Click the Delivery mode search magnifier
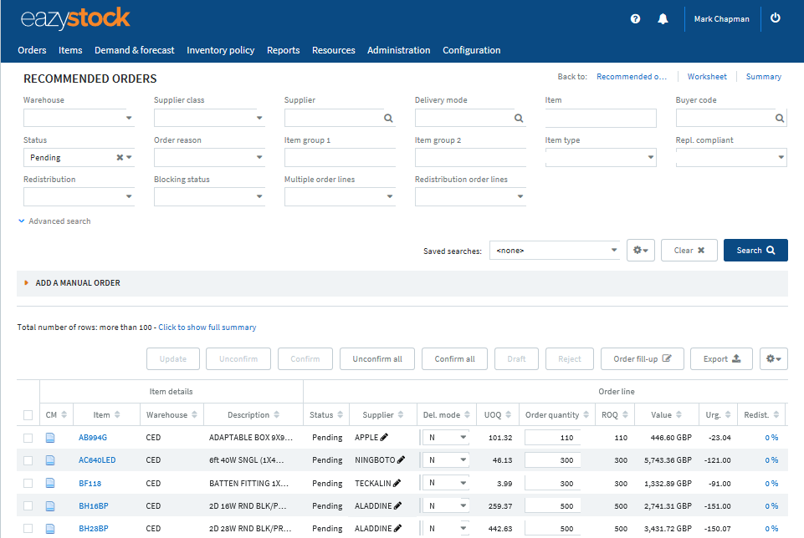This screenshot has height=538, width=804. coord(518,118)
